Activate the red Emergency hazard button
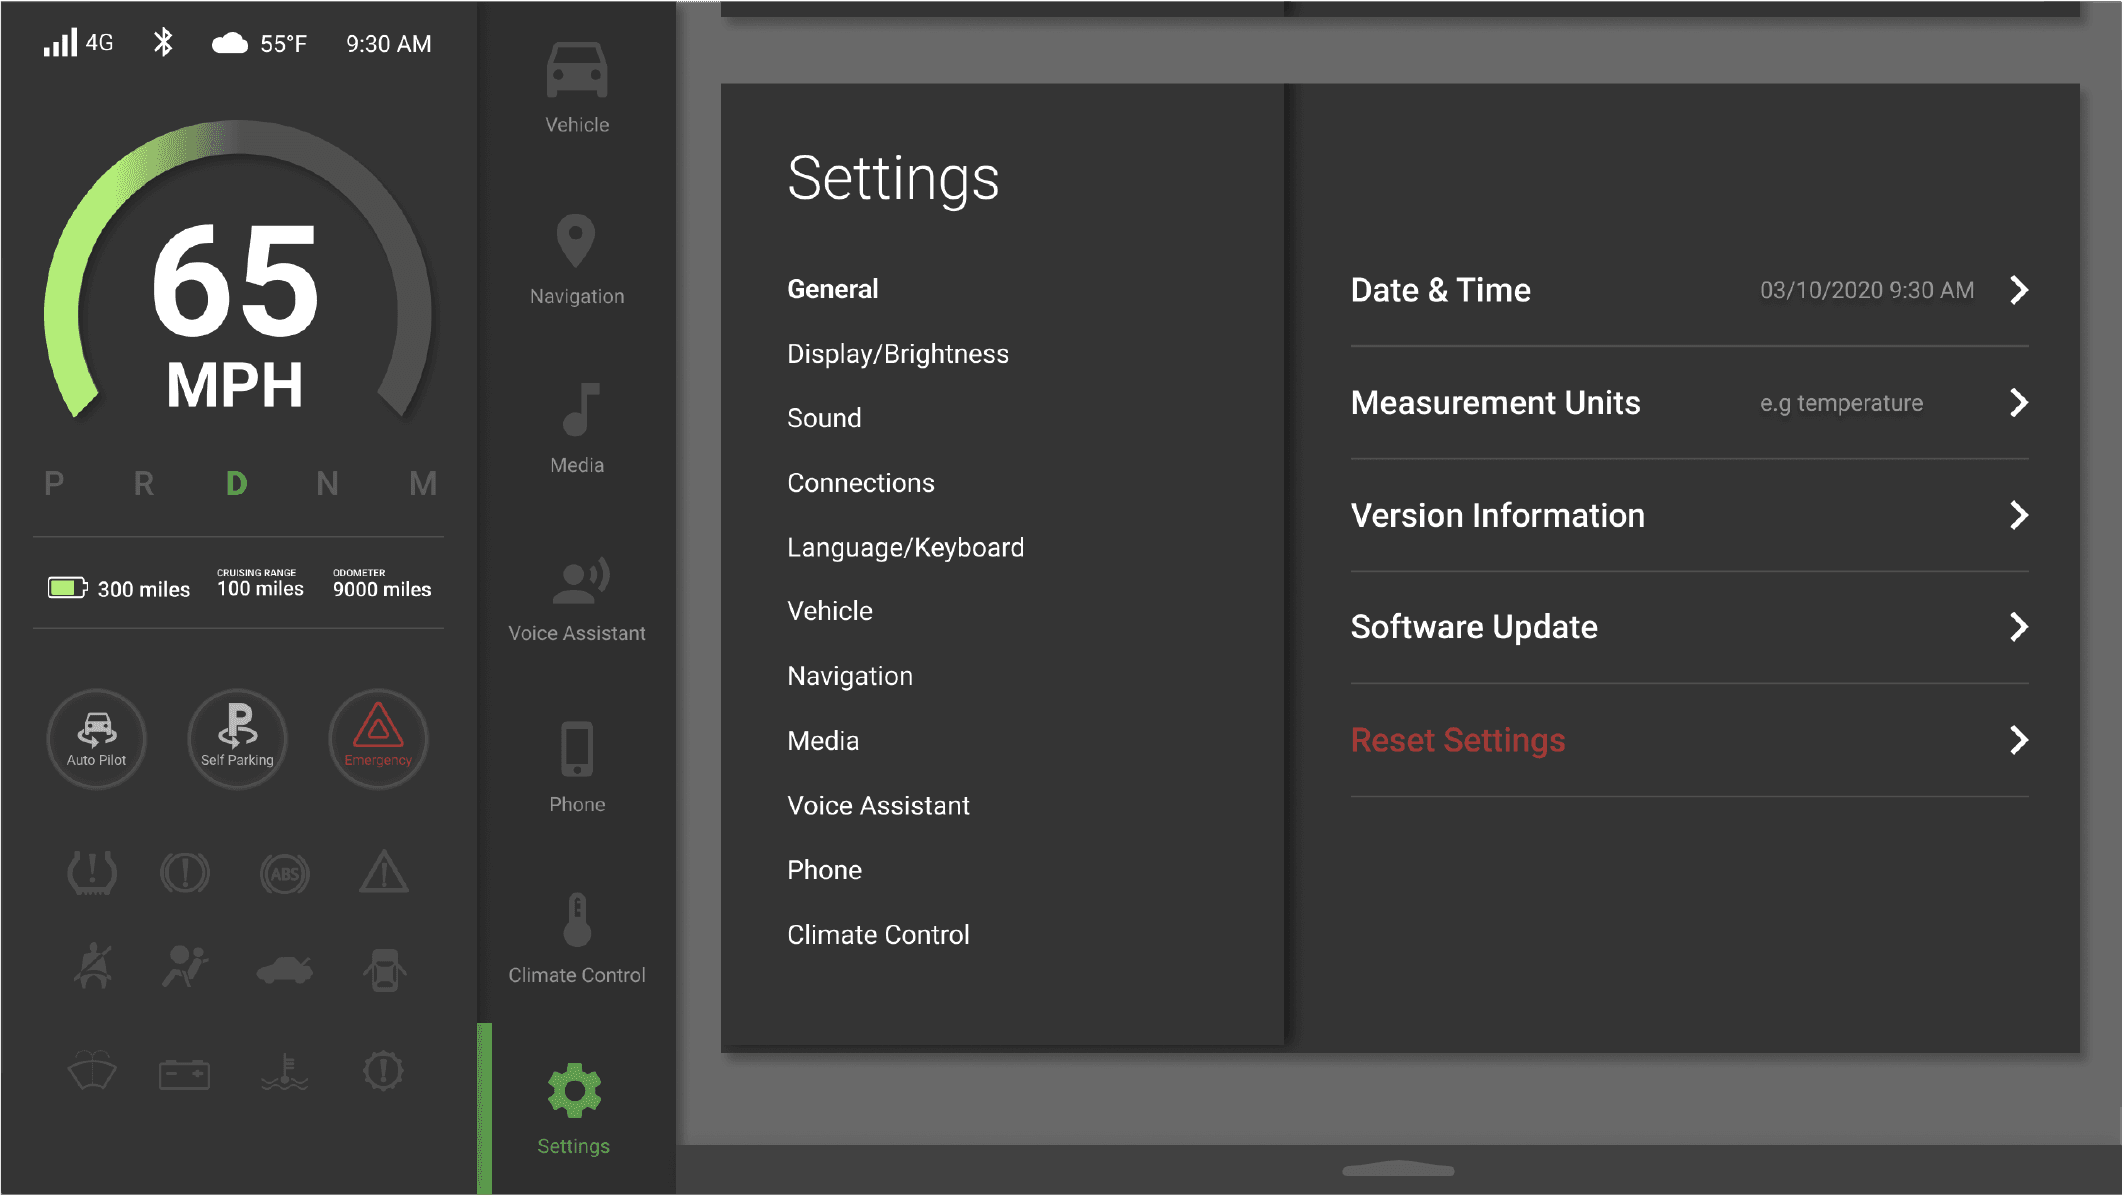The width and height of the screenshot is (2124, 1196). click(x=378, y=739)
